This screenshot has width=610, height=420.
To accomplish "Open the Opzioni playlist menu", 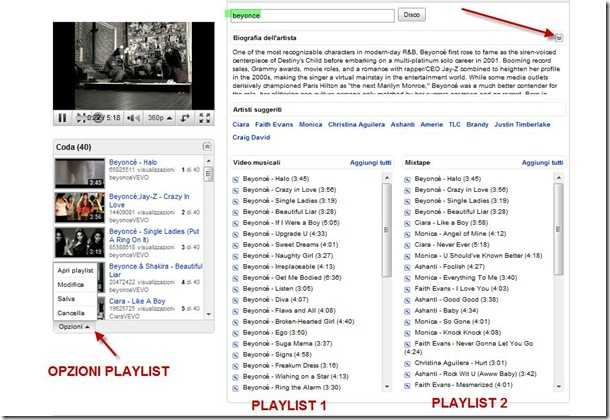I will coord(74,327).
